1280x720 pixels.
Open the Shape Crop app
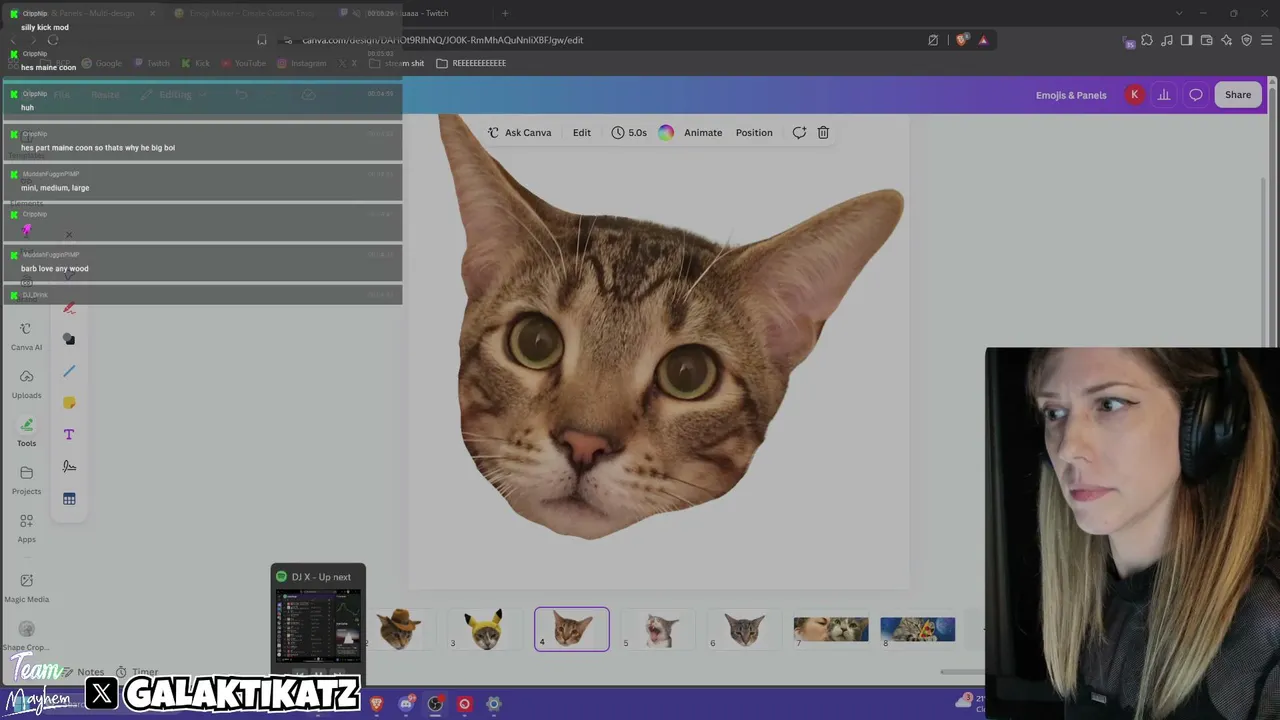click(26, 636)
